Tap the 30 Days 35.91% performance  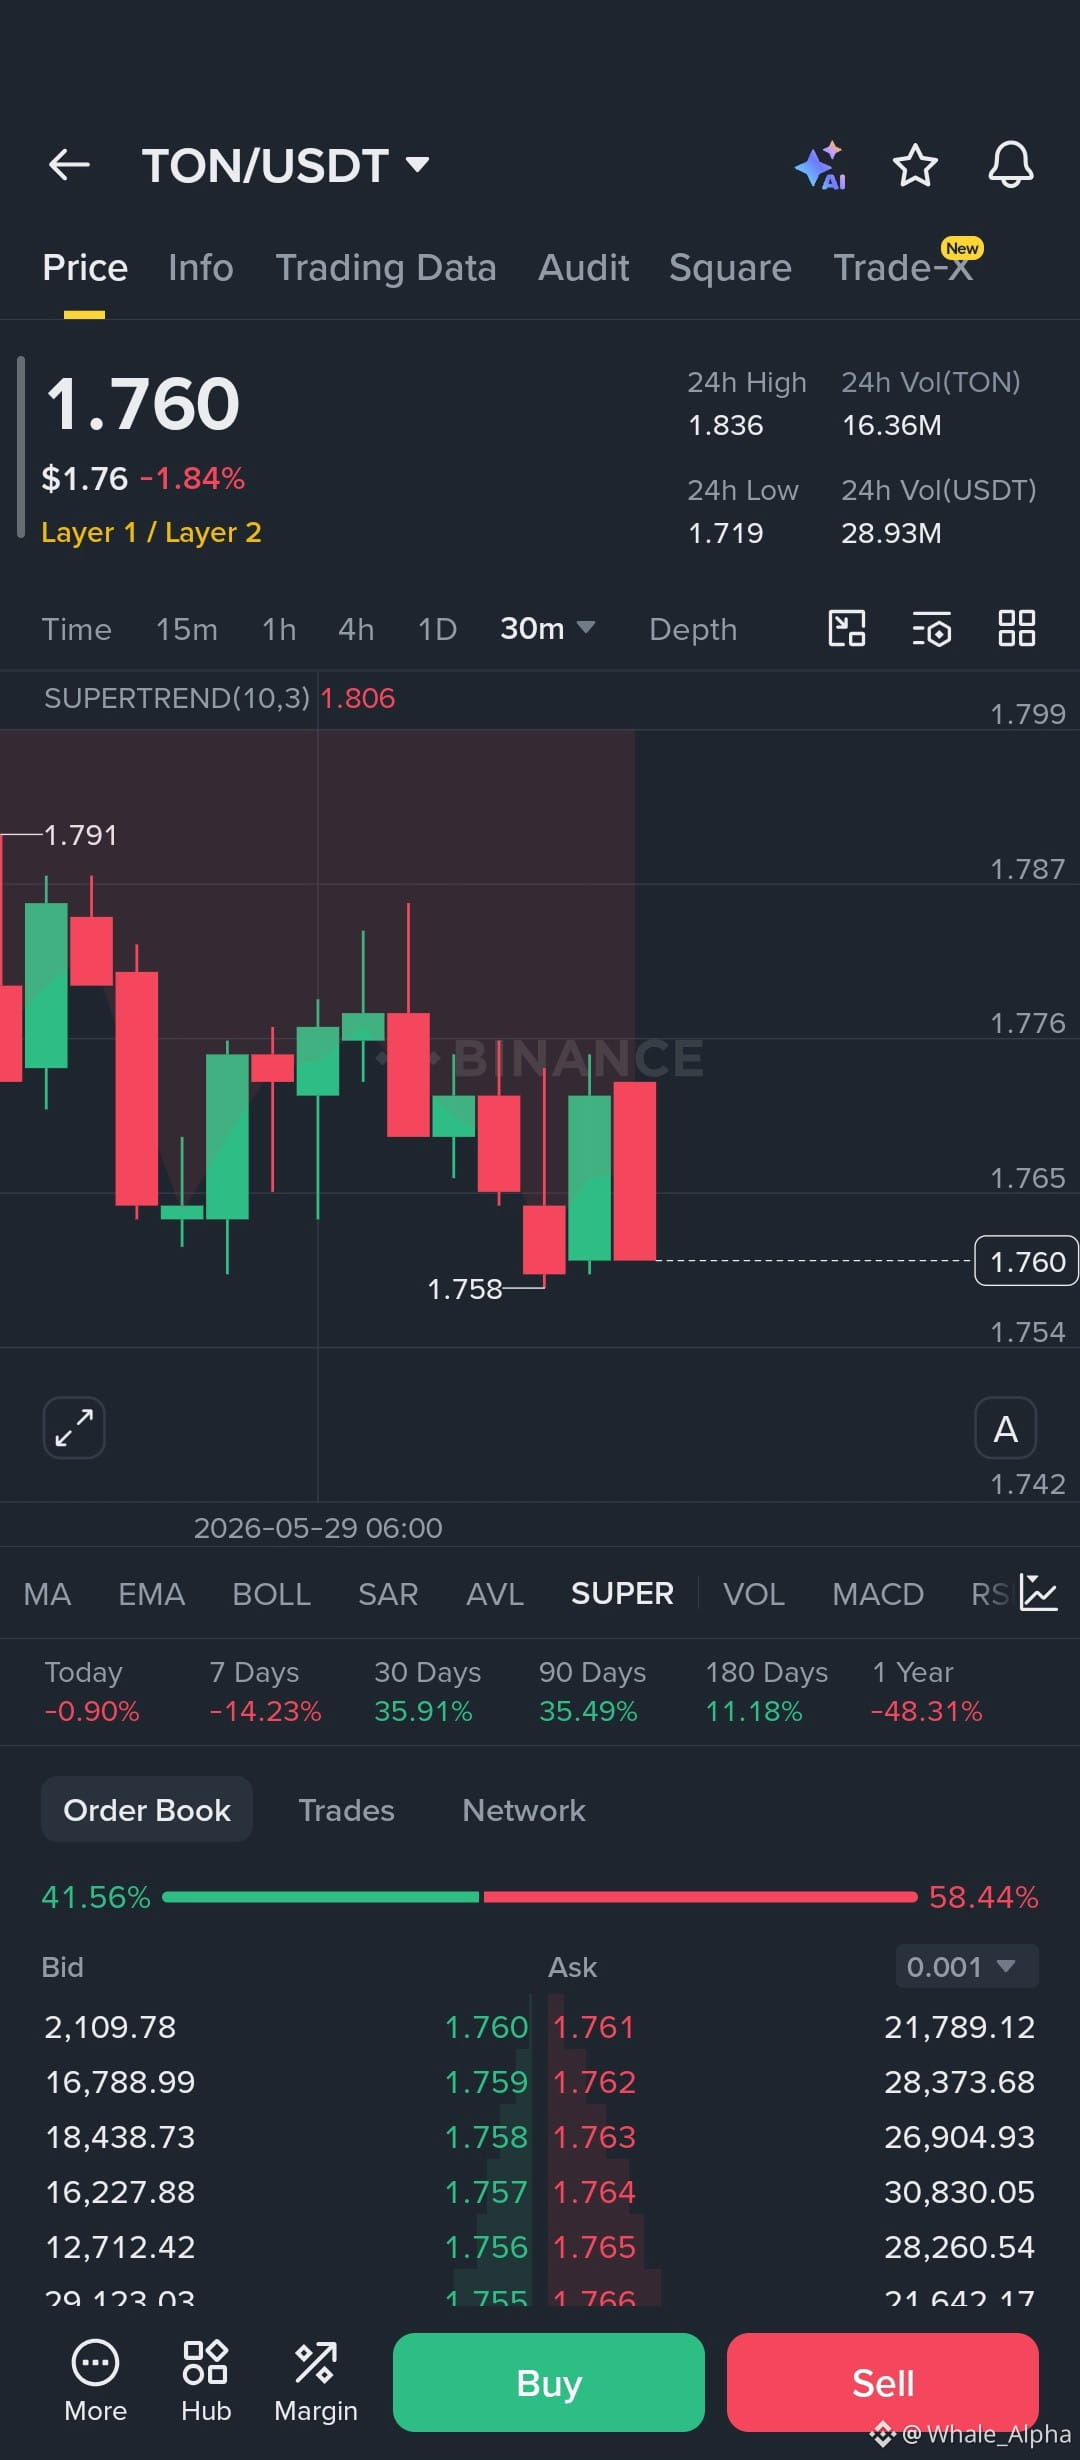(427, 1692)
